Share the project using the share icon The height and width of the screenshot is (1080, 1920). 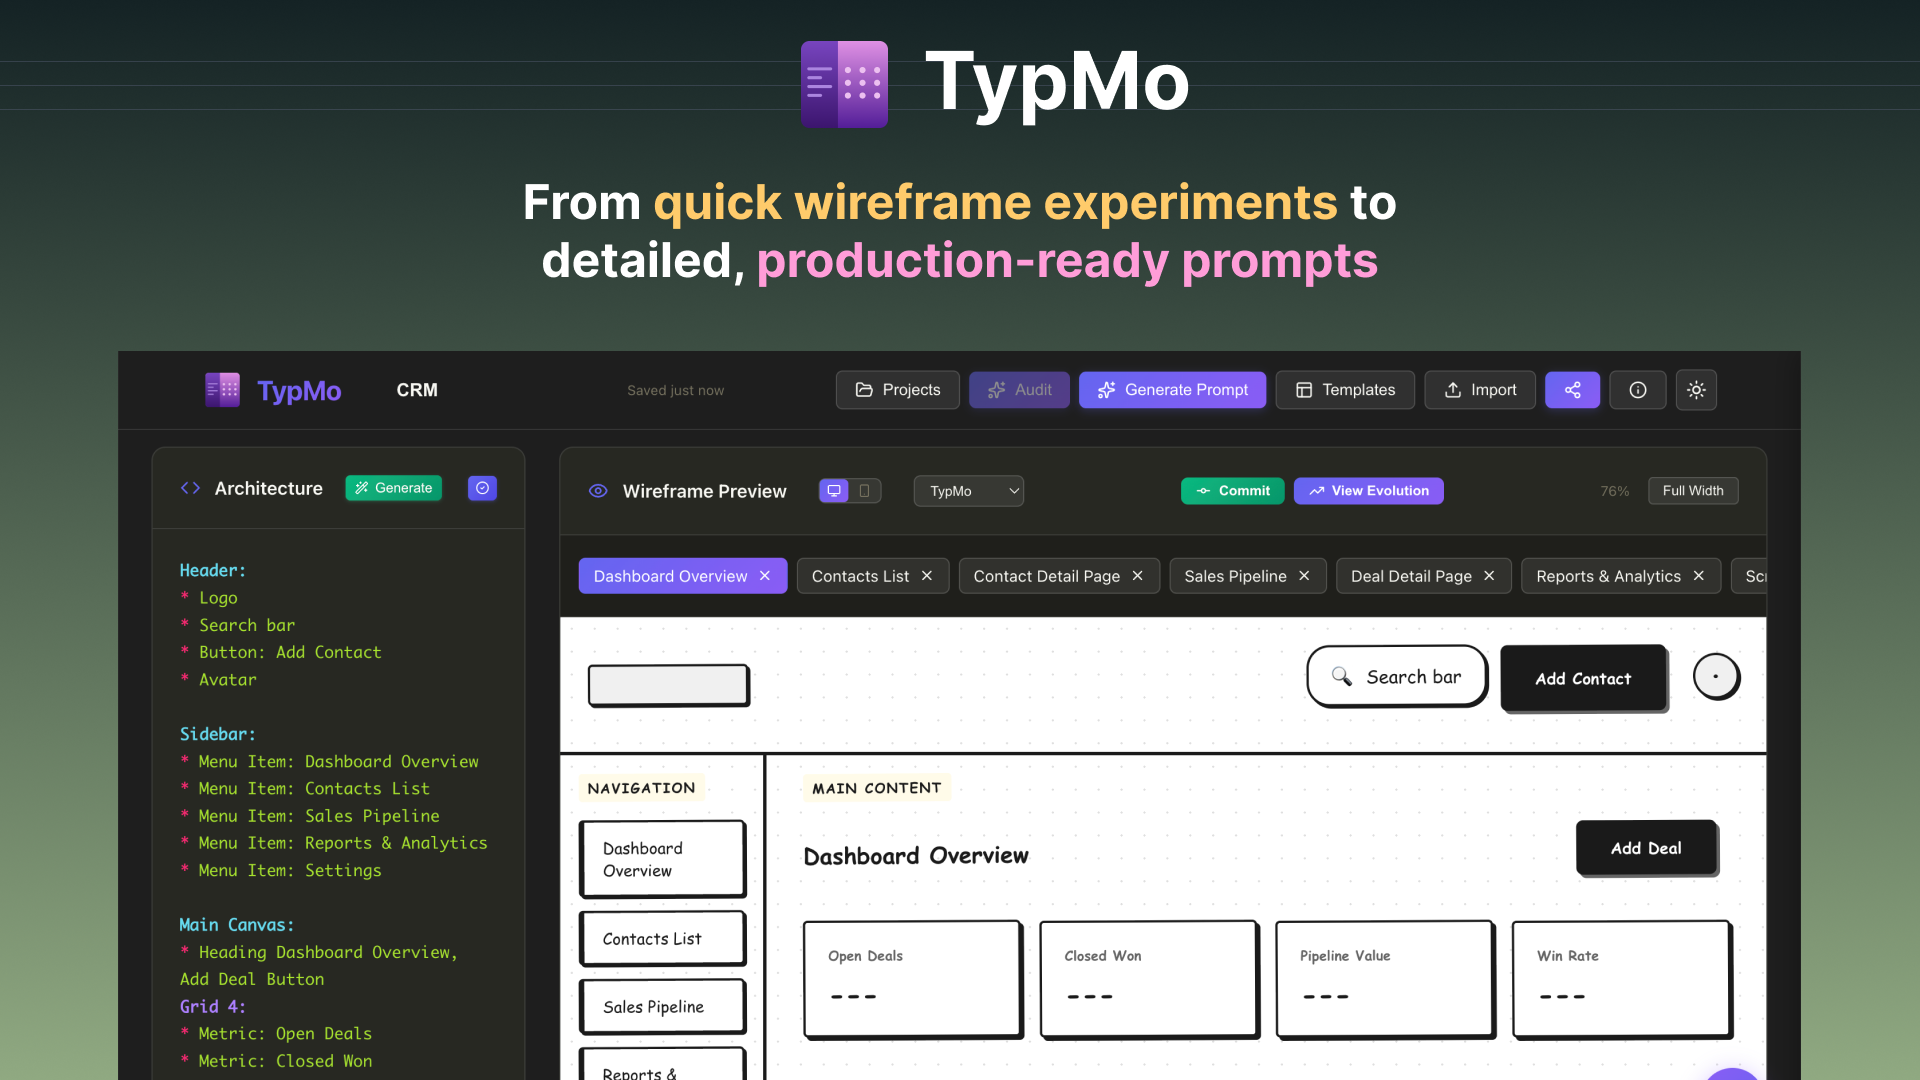1572,390
